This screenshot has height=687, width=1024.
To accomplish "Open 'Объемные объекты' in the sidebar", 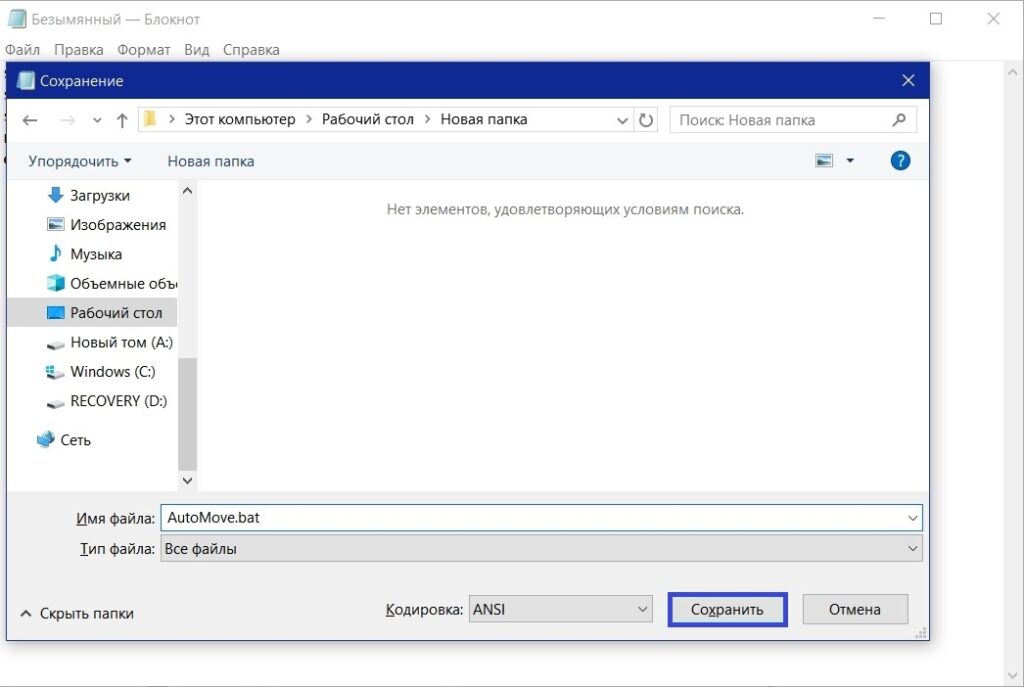I will tap(123, 283).
